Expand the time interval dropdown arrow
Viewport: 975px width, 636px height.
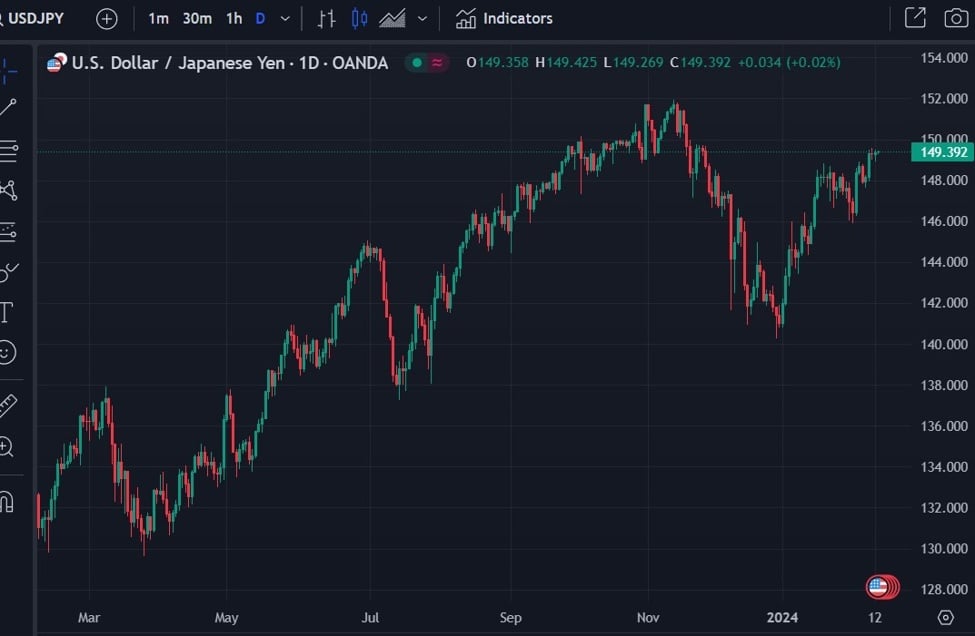tap(286, 19)
